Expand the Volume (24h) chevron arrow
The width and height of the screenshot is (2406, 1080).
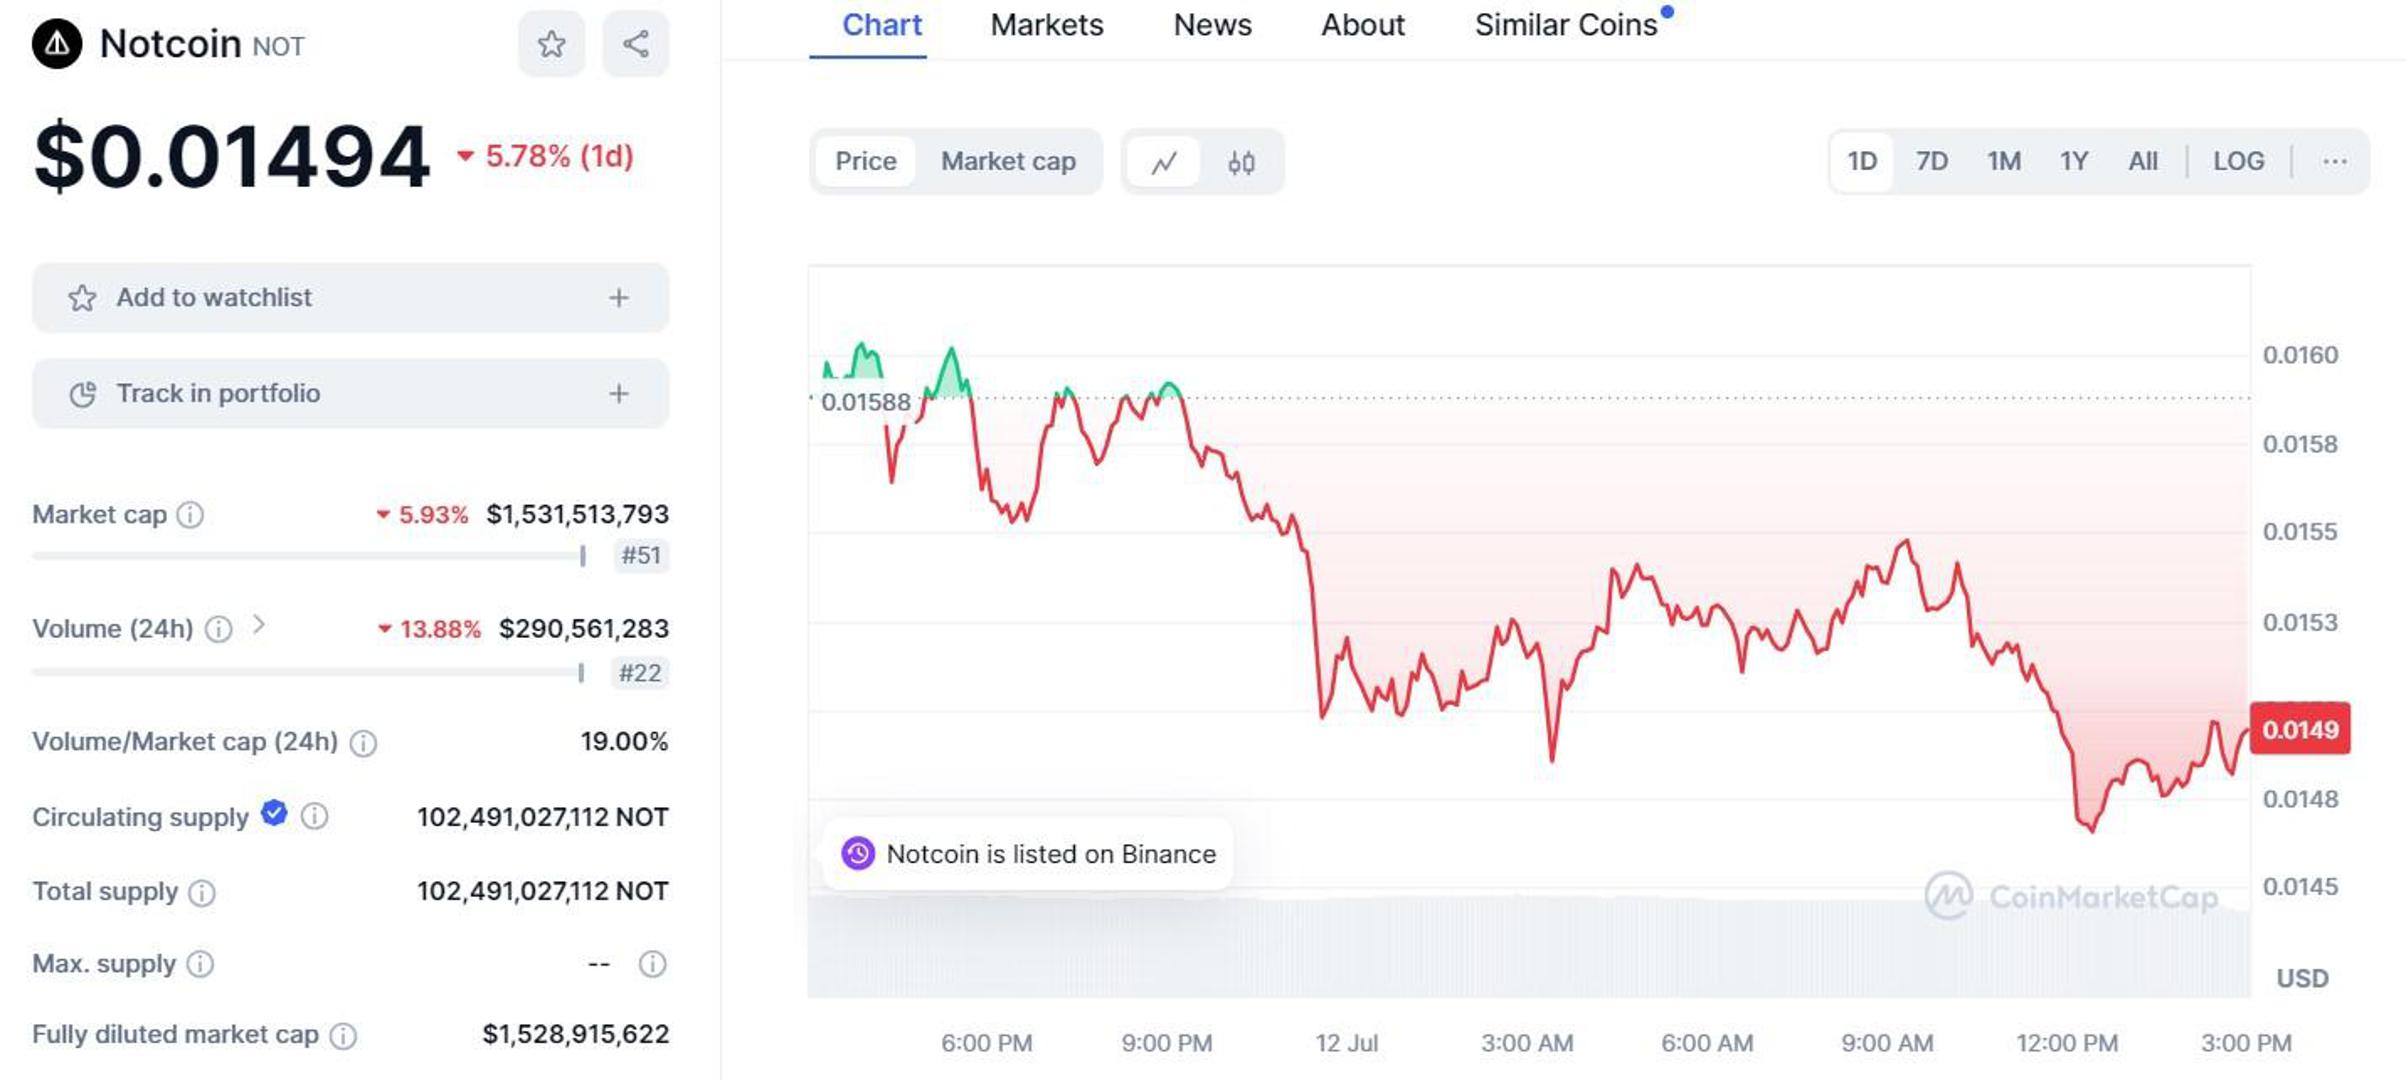(x=259, y=626)
